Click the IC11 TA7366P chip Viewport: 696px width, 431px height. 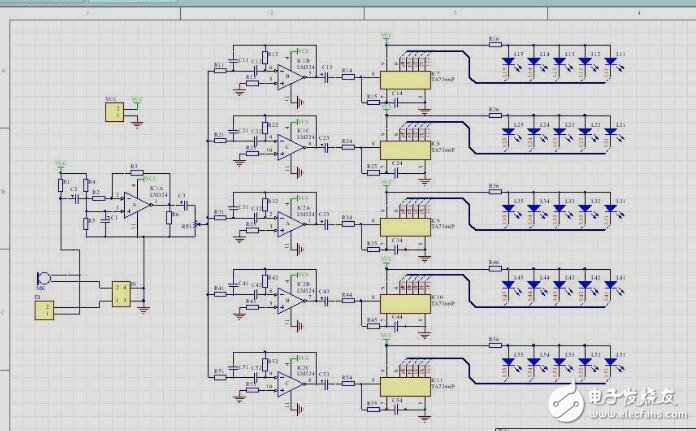(x=410, y=386)
